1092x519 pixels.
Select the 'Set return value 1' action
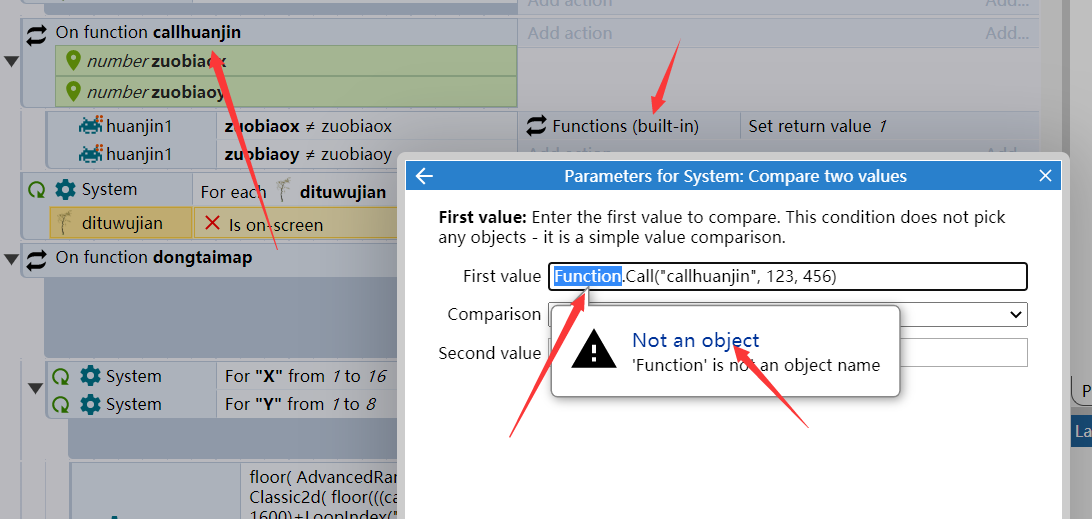click(817, 126)
